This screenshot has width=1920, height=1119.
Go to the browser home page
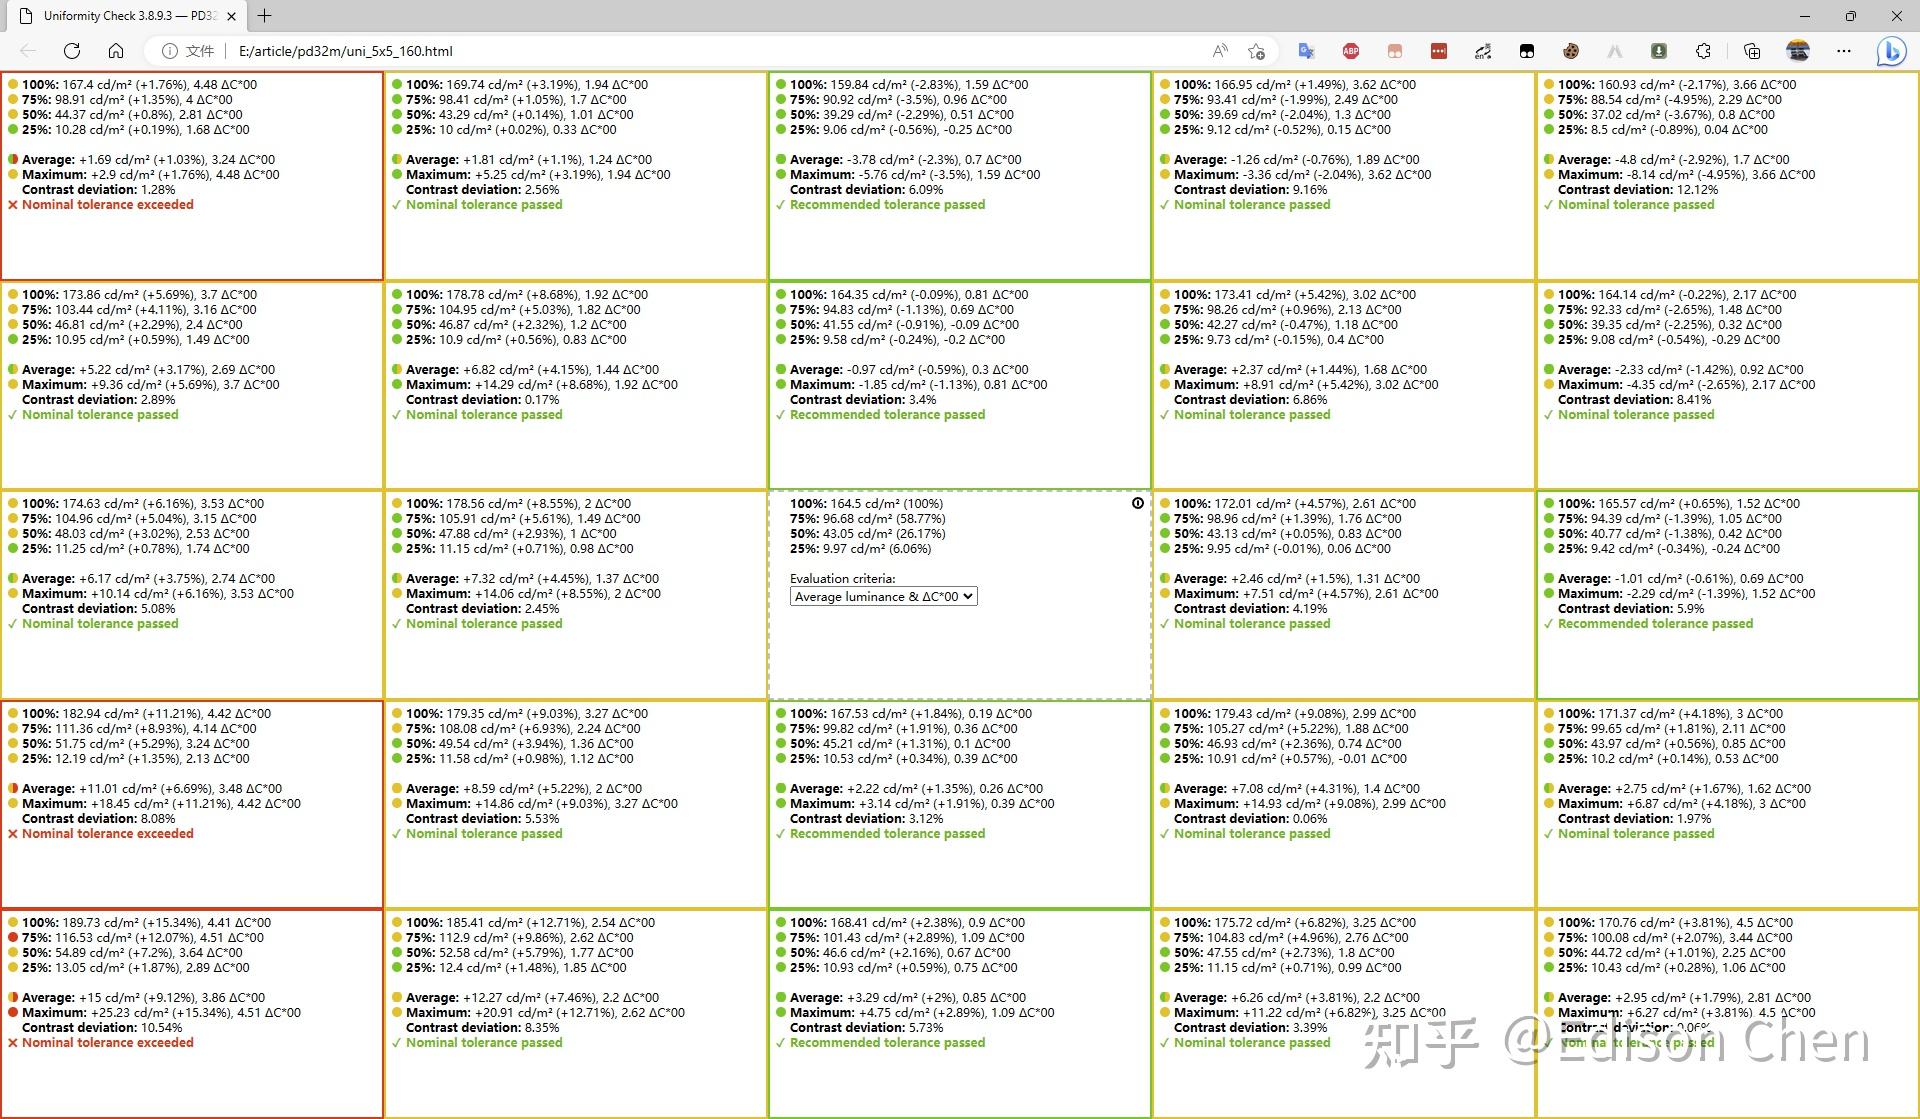[116, 51]
